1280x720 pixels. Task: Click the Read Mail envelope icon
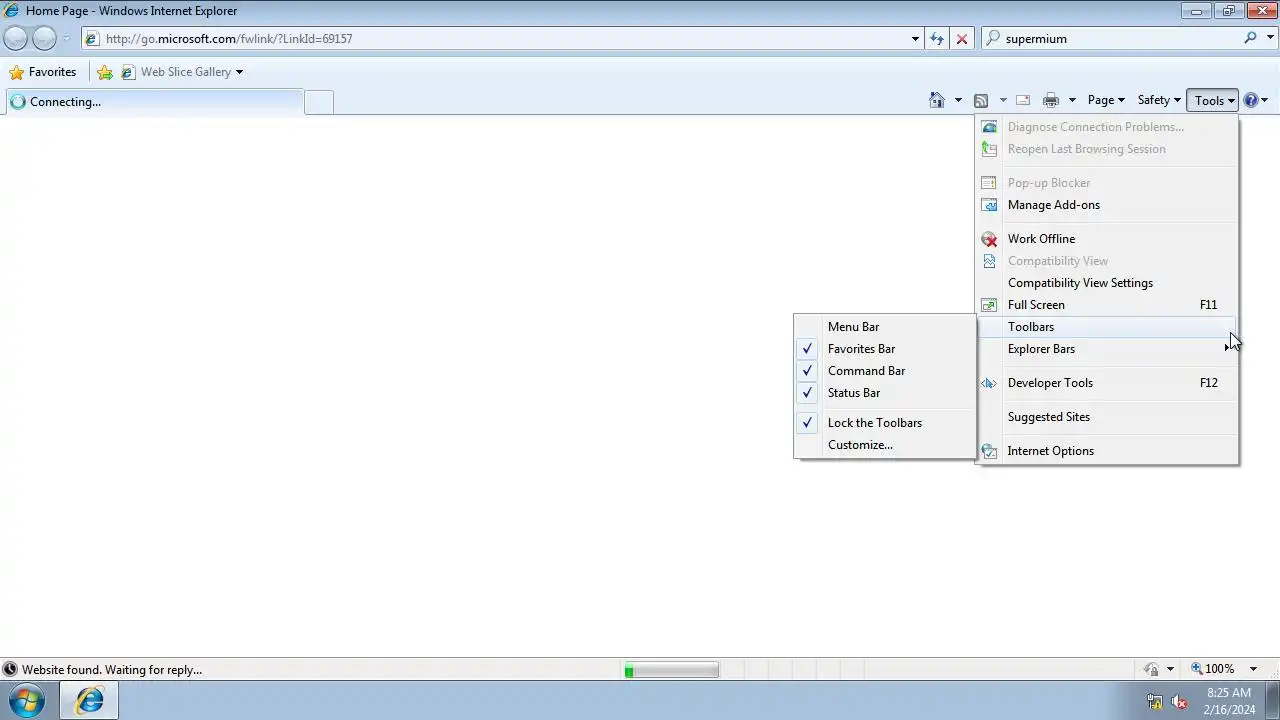1023,100
